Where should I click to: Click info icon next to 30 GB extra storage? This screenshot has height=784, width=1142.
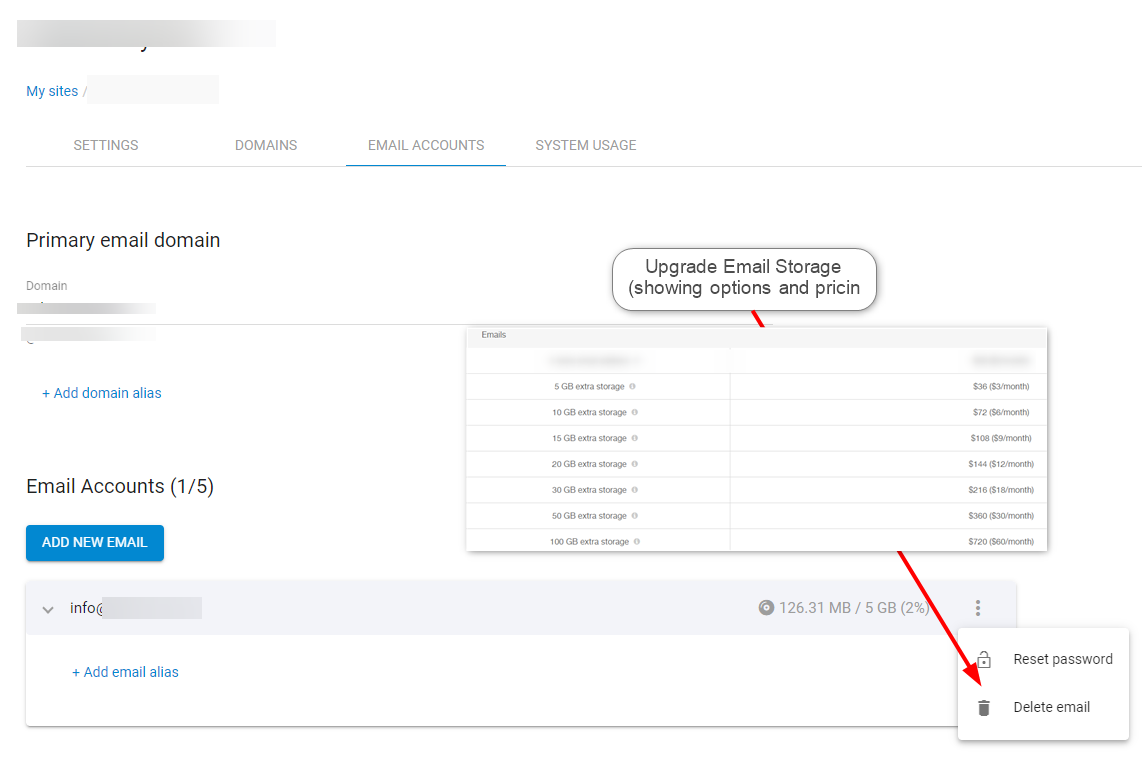click(634, 490)
